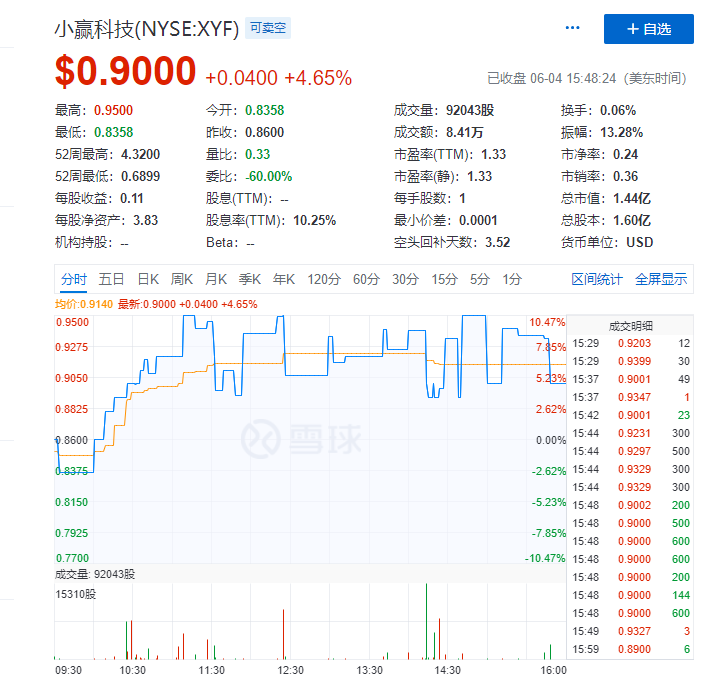Viewport: 723px width, 689px height.
Task: Click the 成交额 value 8.41万
Action: pyautogui.click(x=465, y=133)
